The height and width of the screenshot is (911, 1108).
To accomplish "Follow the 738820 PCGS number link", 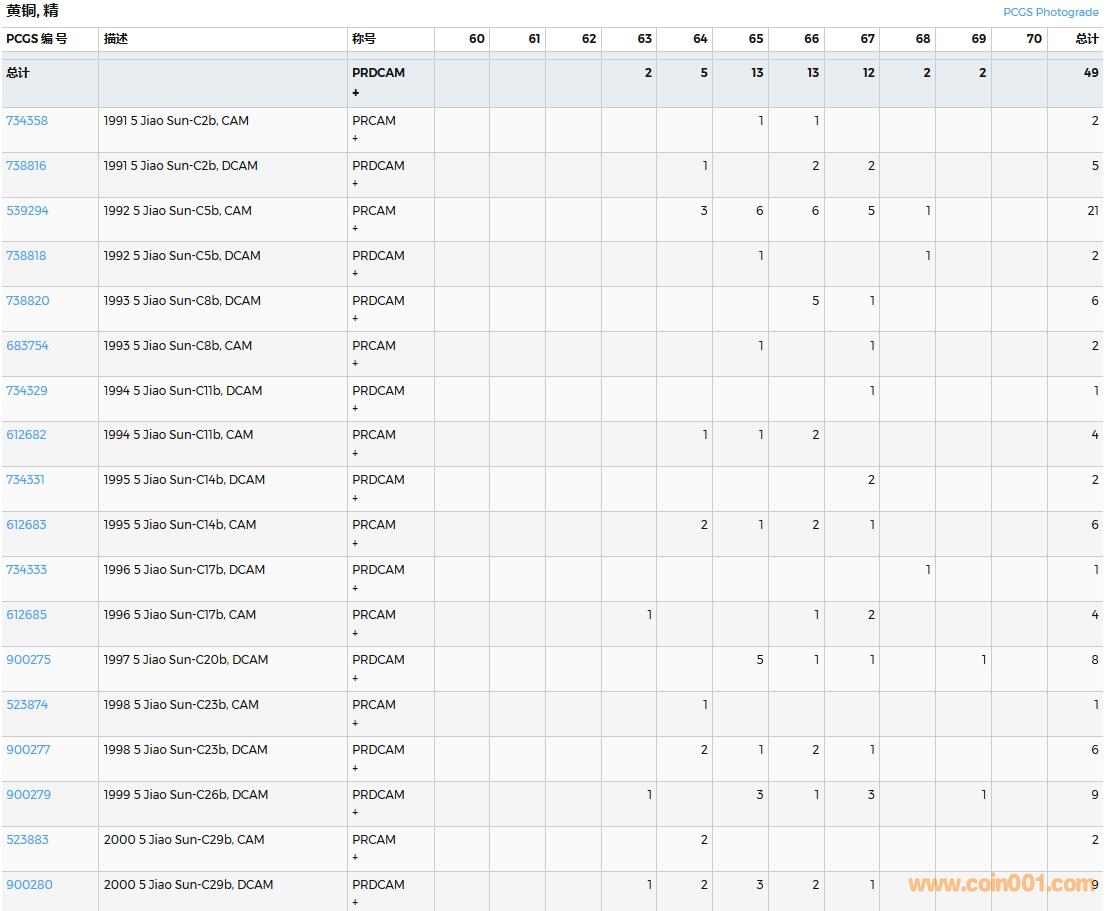I will pyautogui.click(x=27, y=301).
